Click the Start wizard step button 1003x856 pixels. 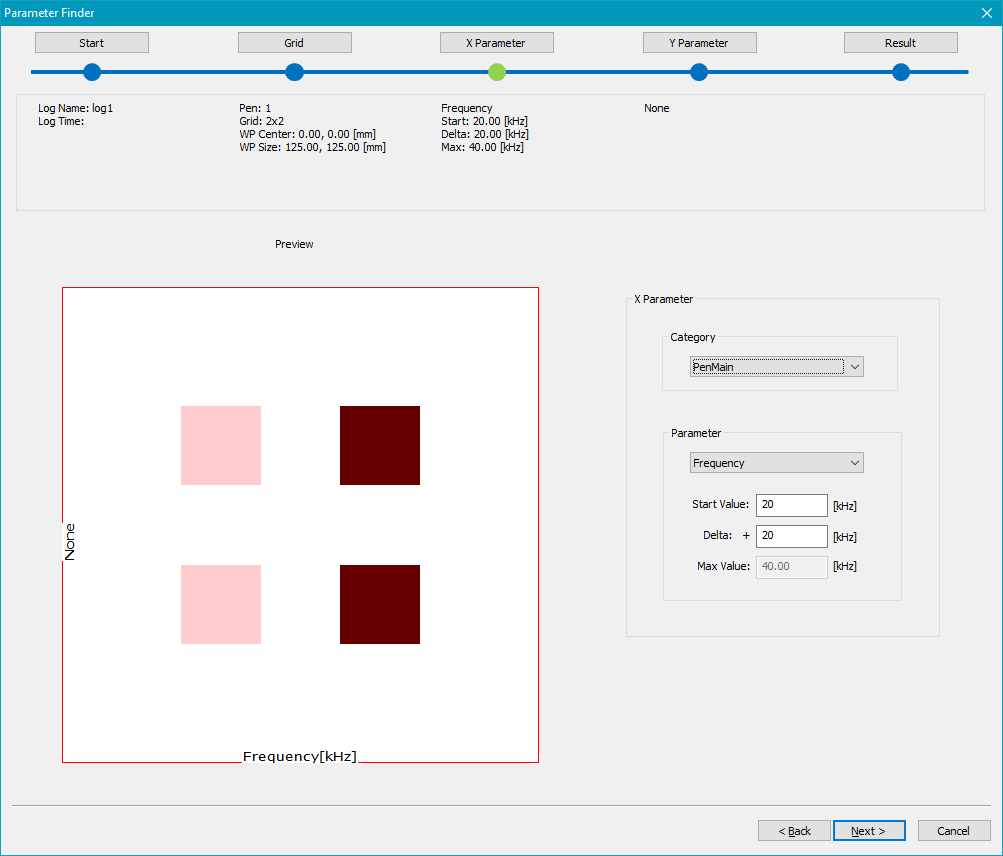coord(92,43)
